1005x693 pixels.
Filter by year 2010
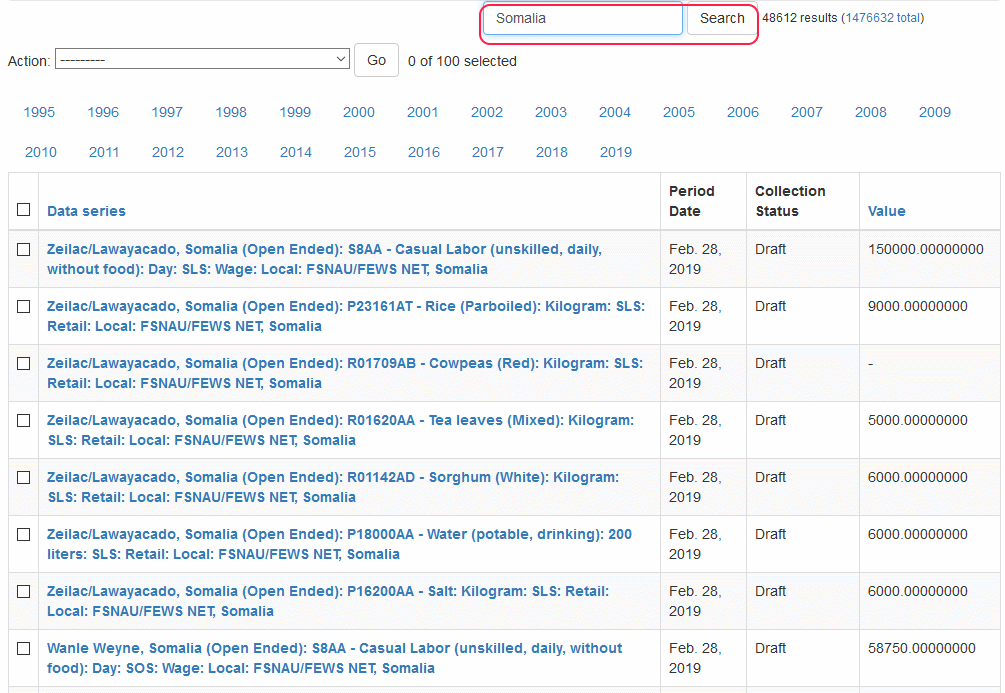[x=41, y=152]
